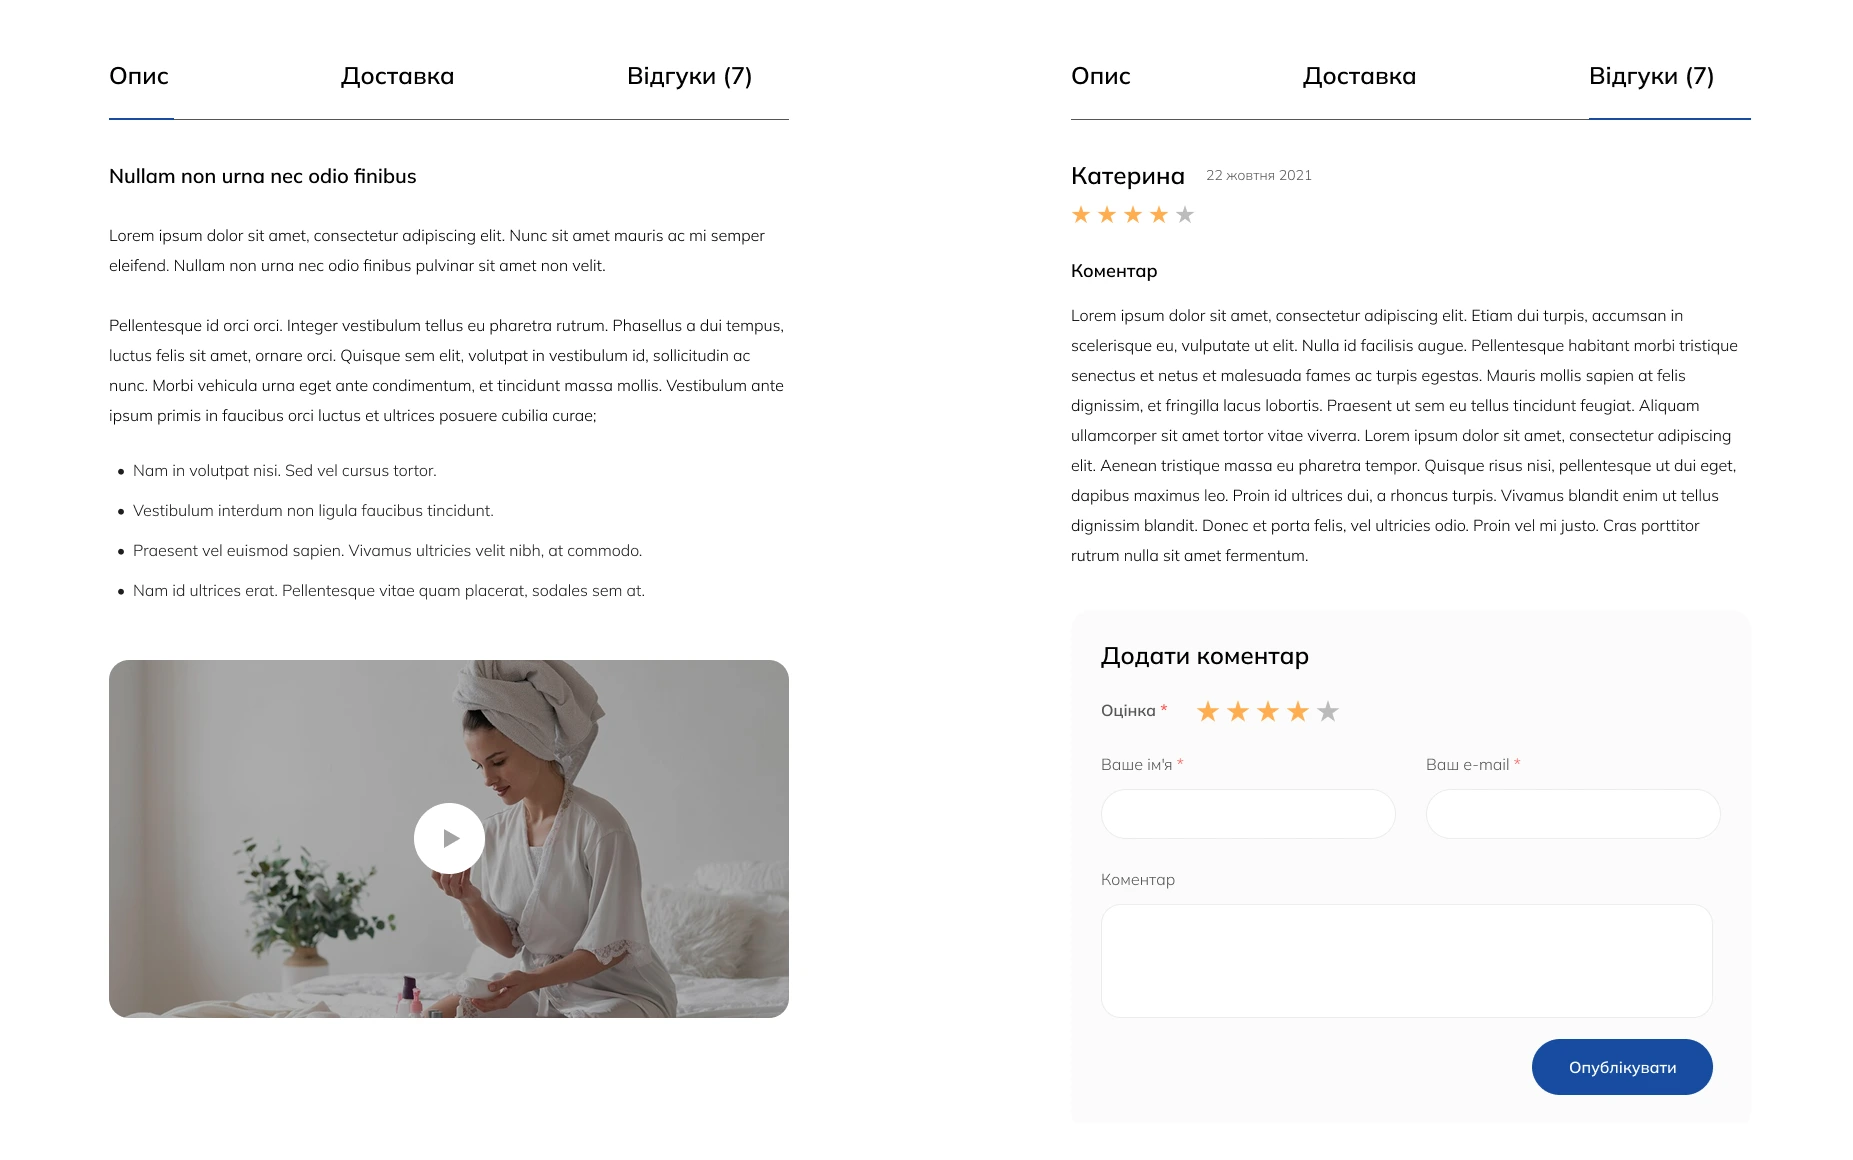This screenshot has width=1853, height=1160.
Task: Set rating to one star in comment form
Action: 1208,711
